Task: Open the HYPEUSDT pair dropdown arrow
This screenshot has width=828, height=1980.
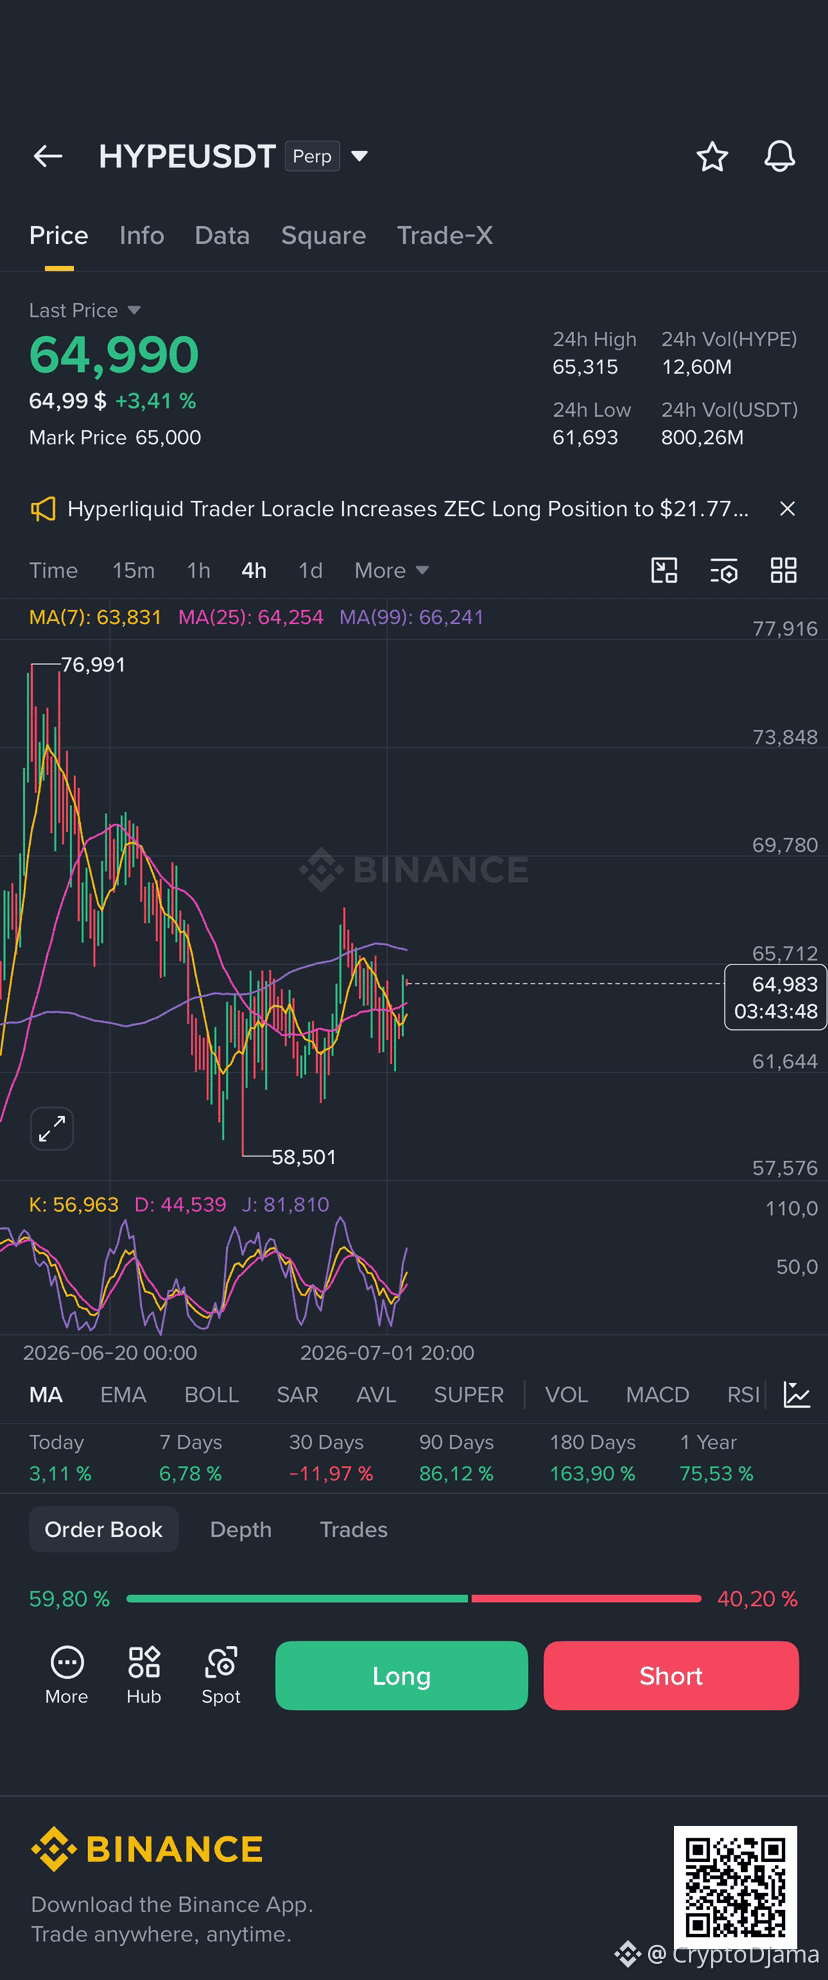Action: [360, 156]
